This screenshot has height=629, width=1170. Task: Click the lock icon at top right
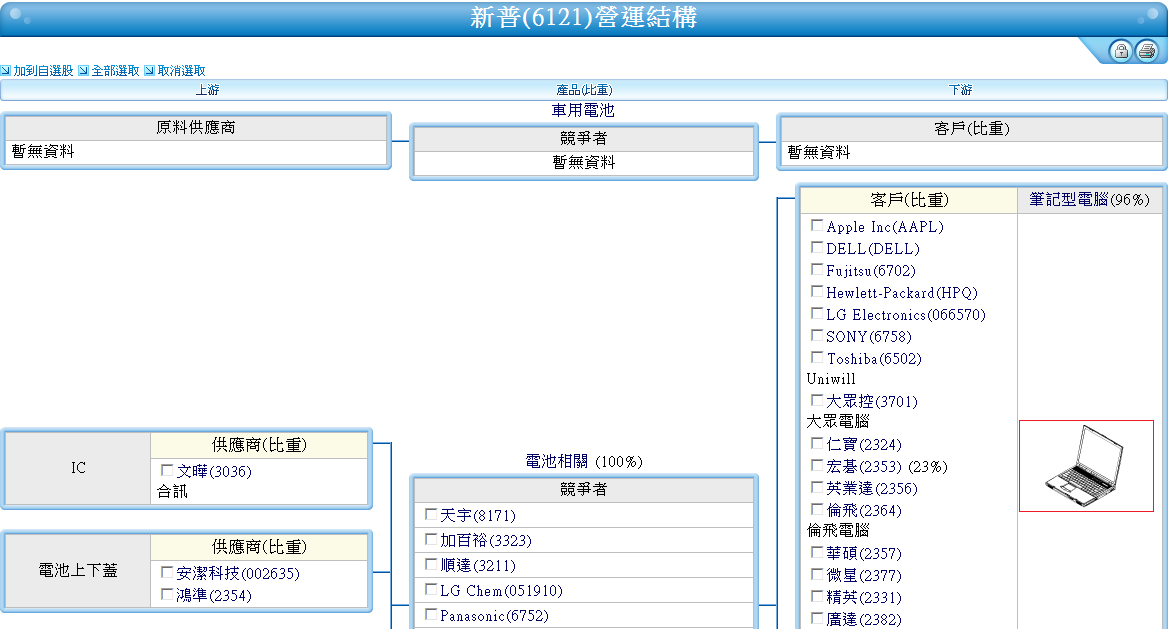click(x=1120, y=51)
